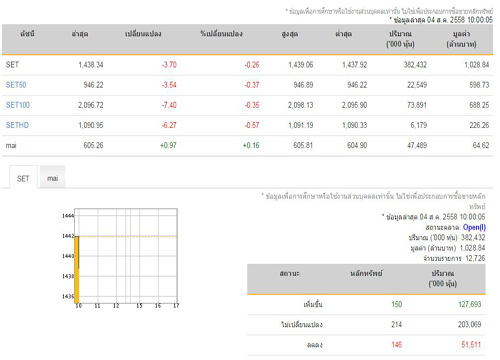500x360 pixels.
Task: Click mai percent change +0.16
Action: tap(251, 145)
